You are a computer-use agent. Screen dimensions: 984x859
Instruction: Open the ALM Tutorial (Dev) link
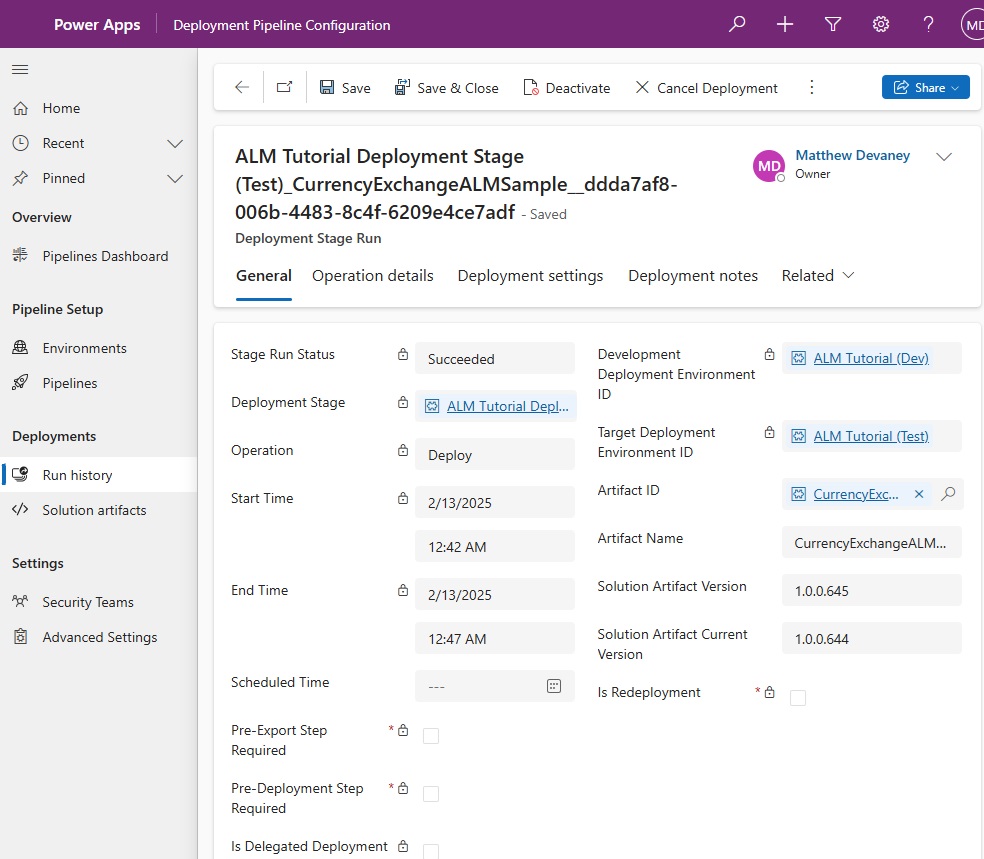pos(871,358)
